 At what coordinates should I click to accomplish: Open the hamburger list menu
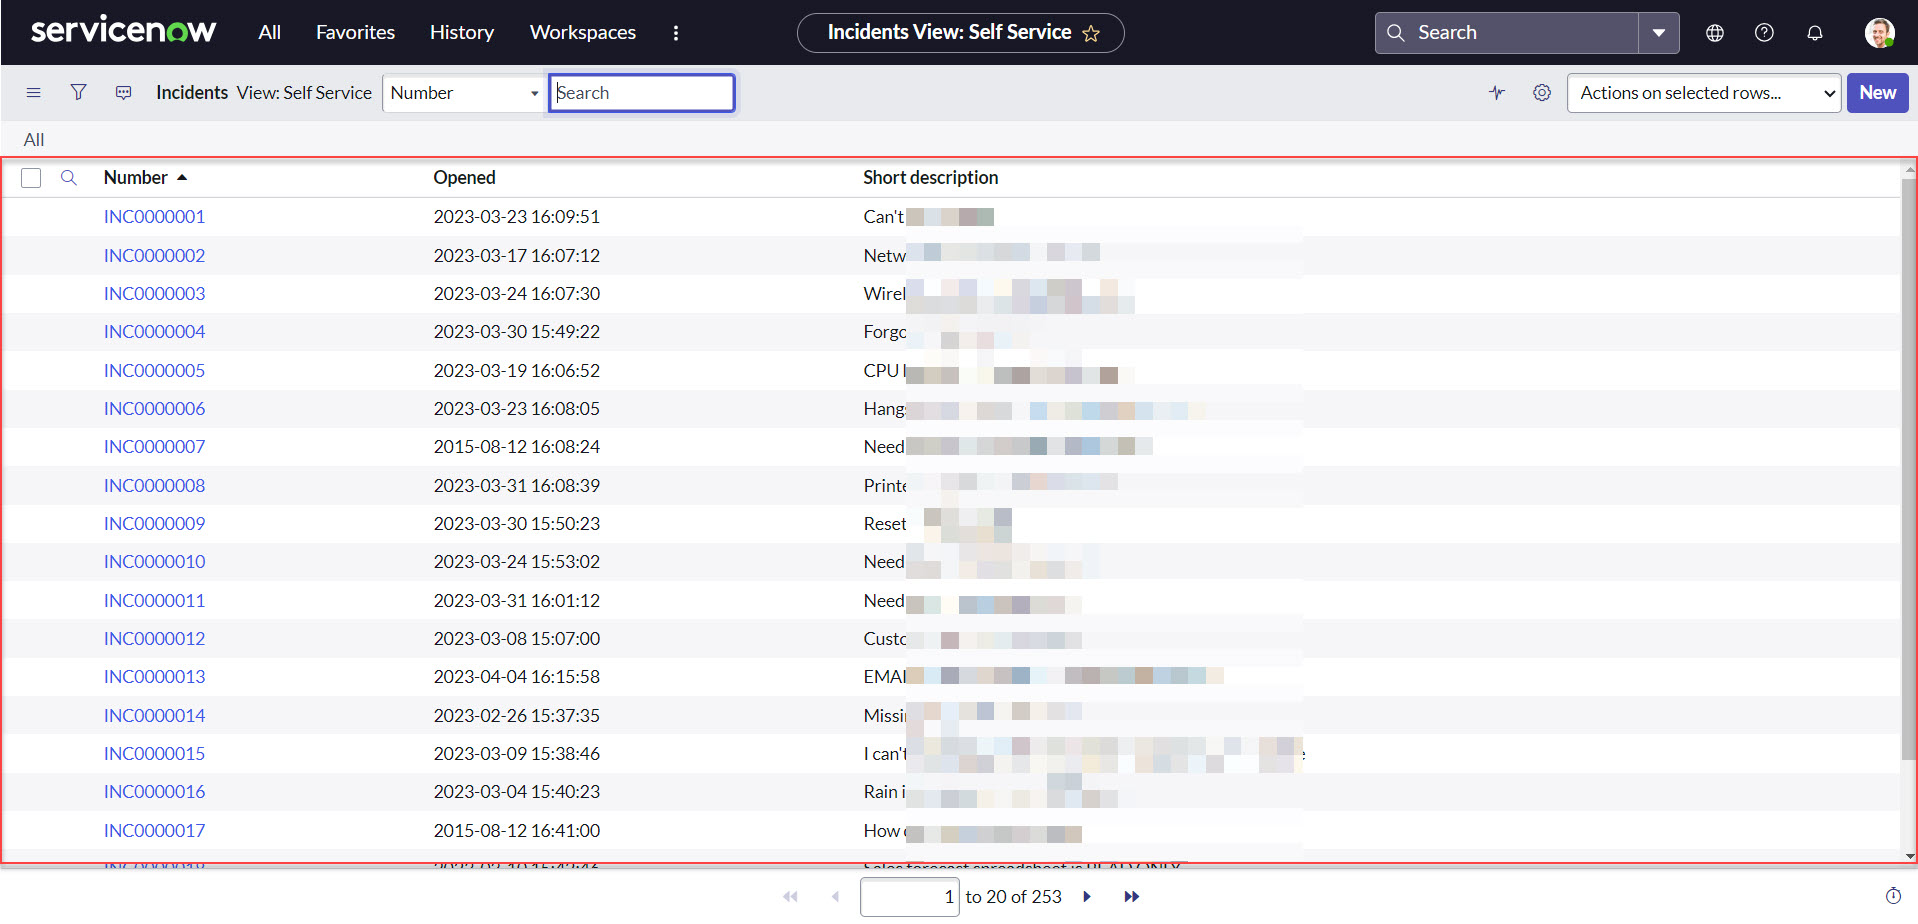pyautogui.click(x=33, y=92)
